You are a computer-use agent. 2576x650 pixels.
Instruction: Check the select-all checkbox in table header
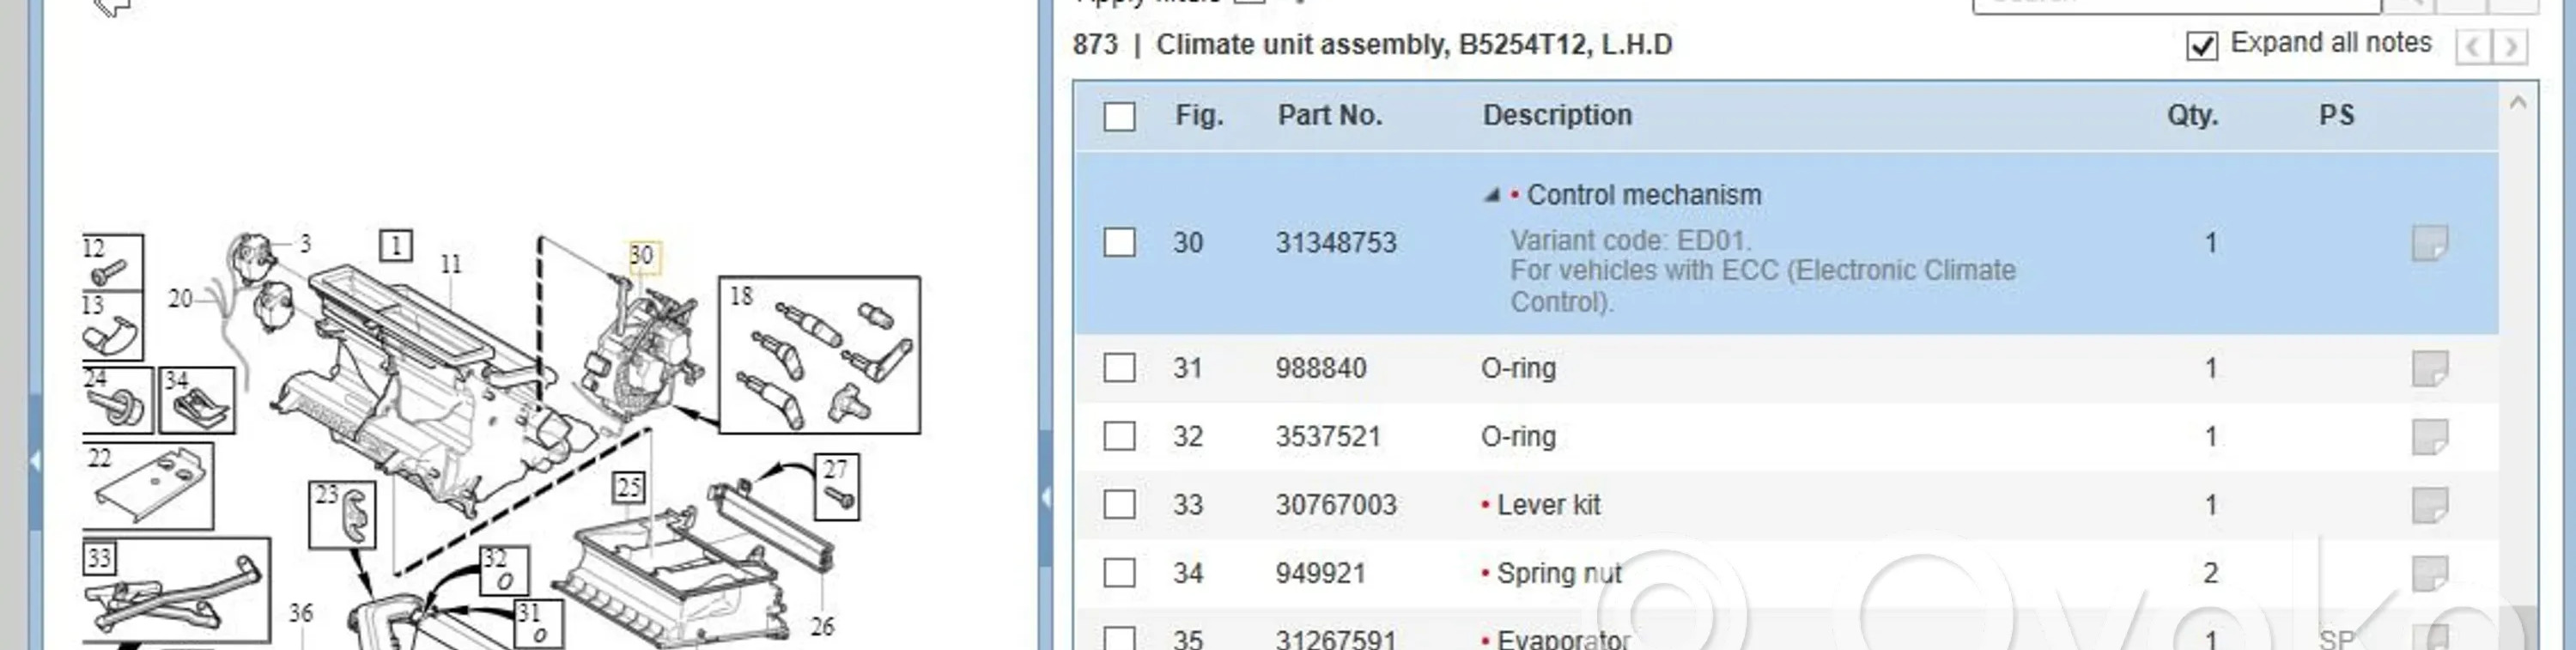point(1119,117)
